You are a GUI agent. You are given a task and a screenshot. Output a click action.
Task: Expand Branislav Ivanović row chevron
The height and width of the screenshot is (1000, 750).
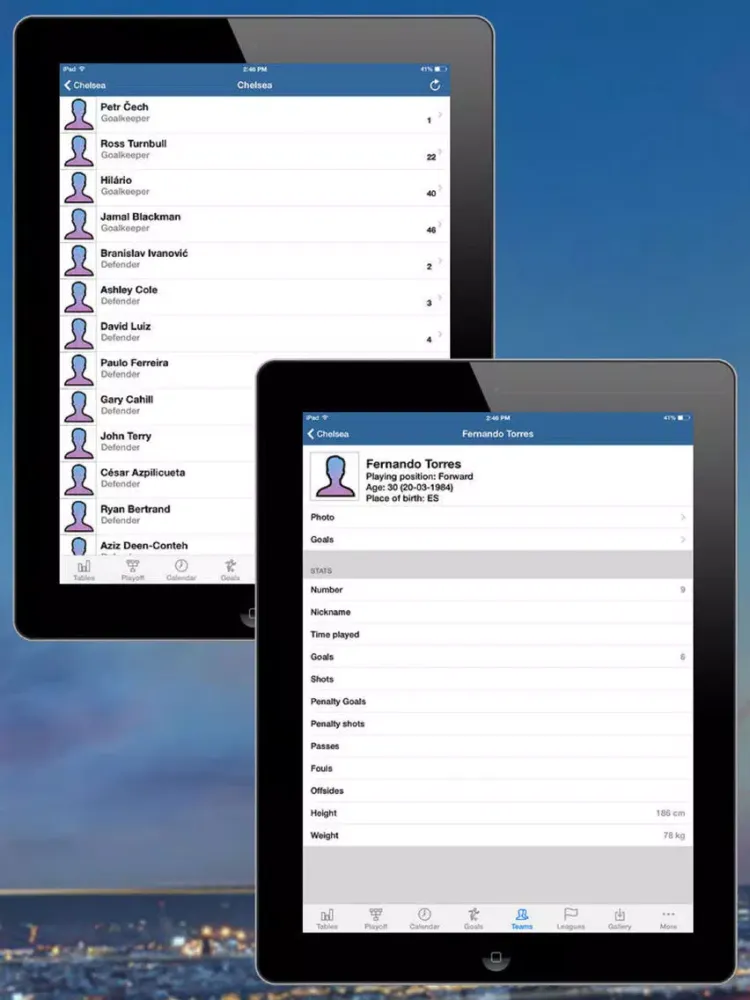[440, 261]
